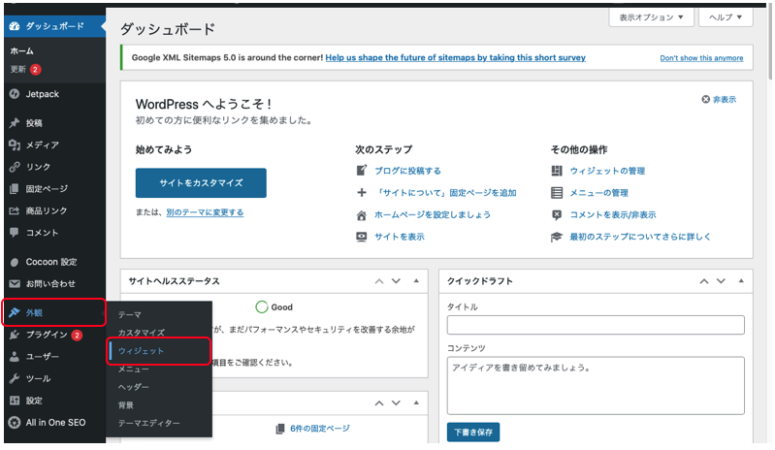Viewport: 775px width, 450px height.
Task: Move サイトヘルスステータス panel down
Action: 396,281
